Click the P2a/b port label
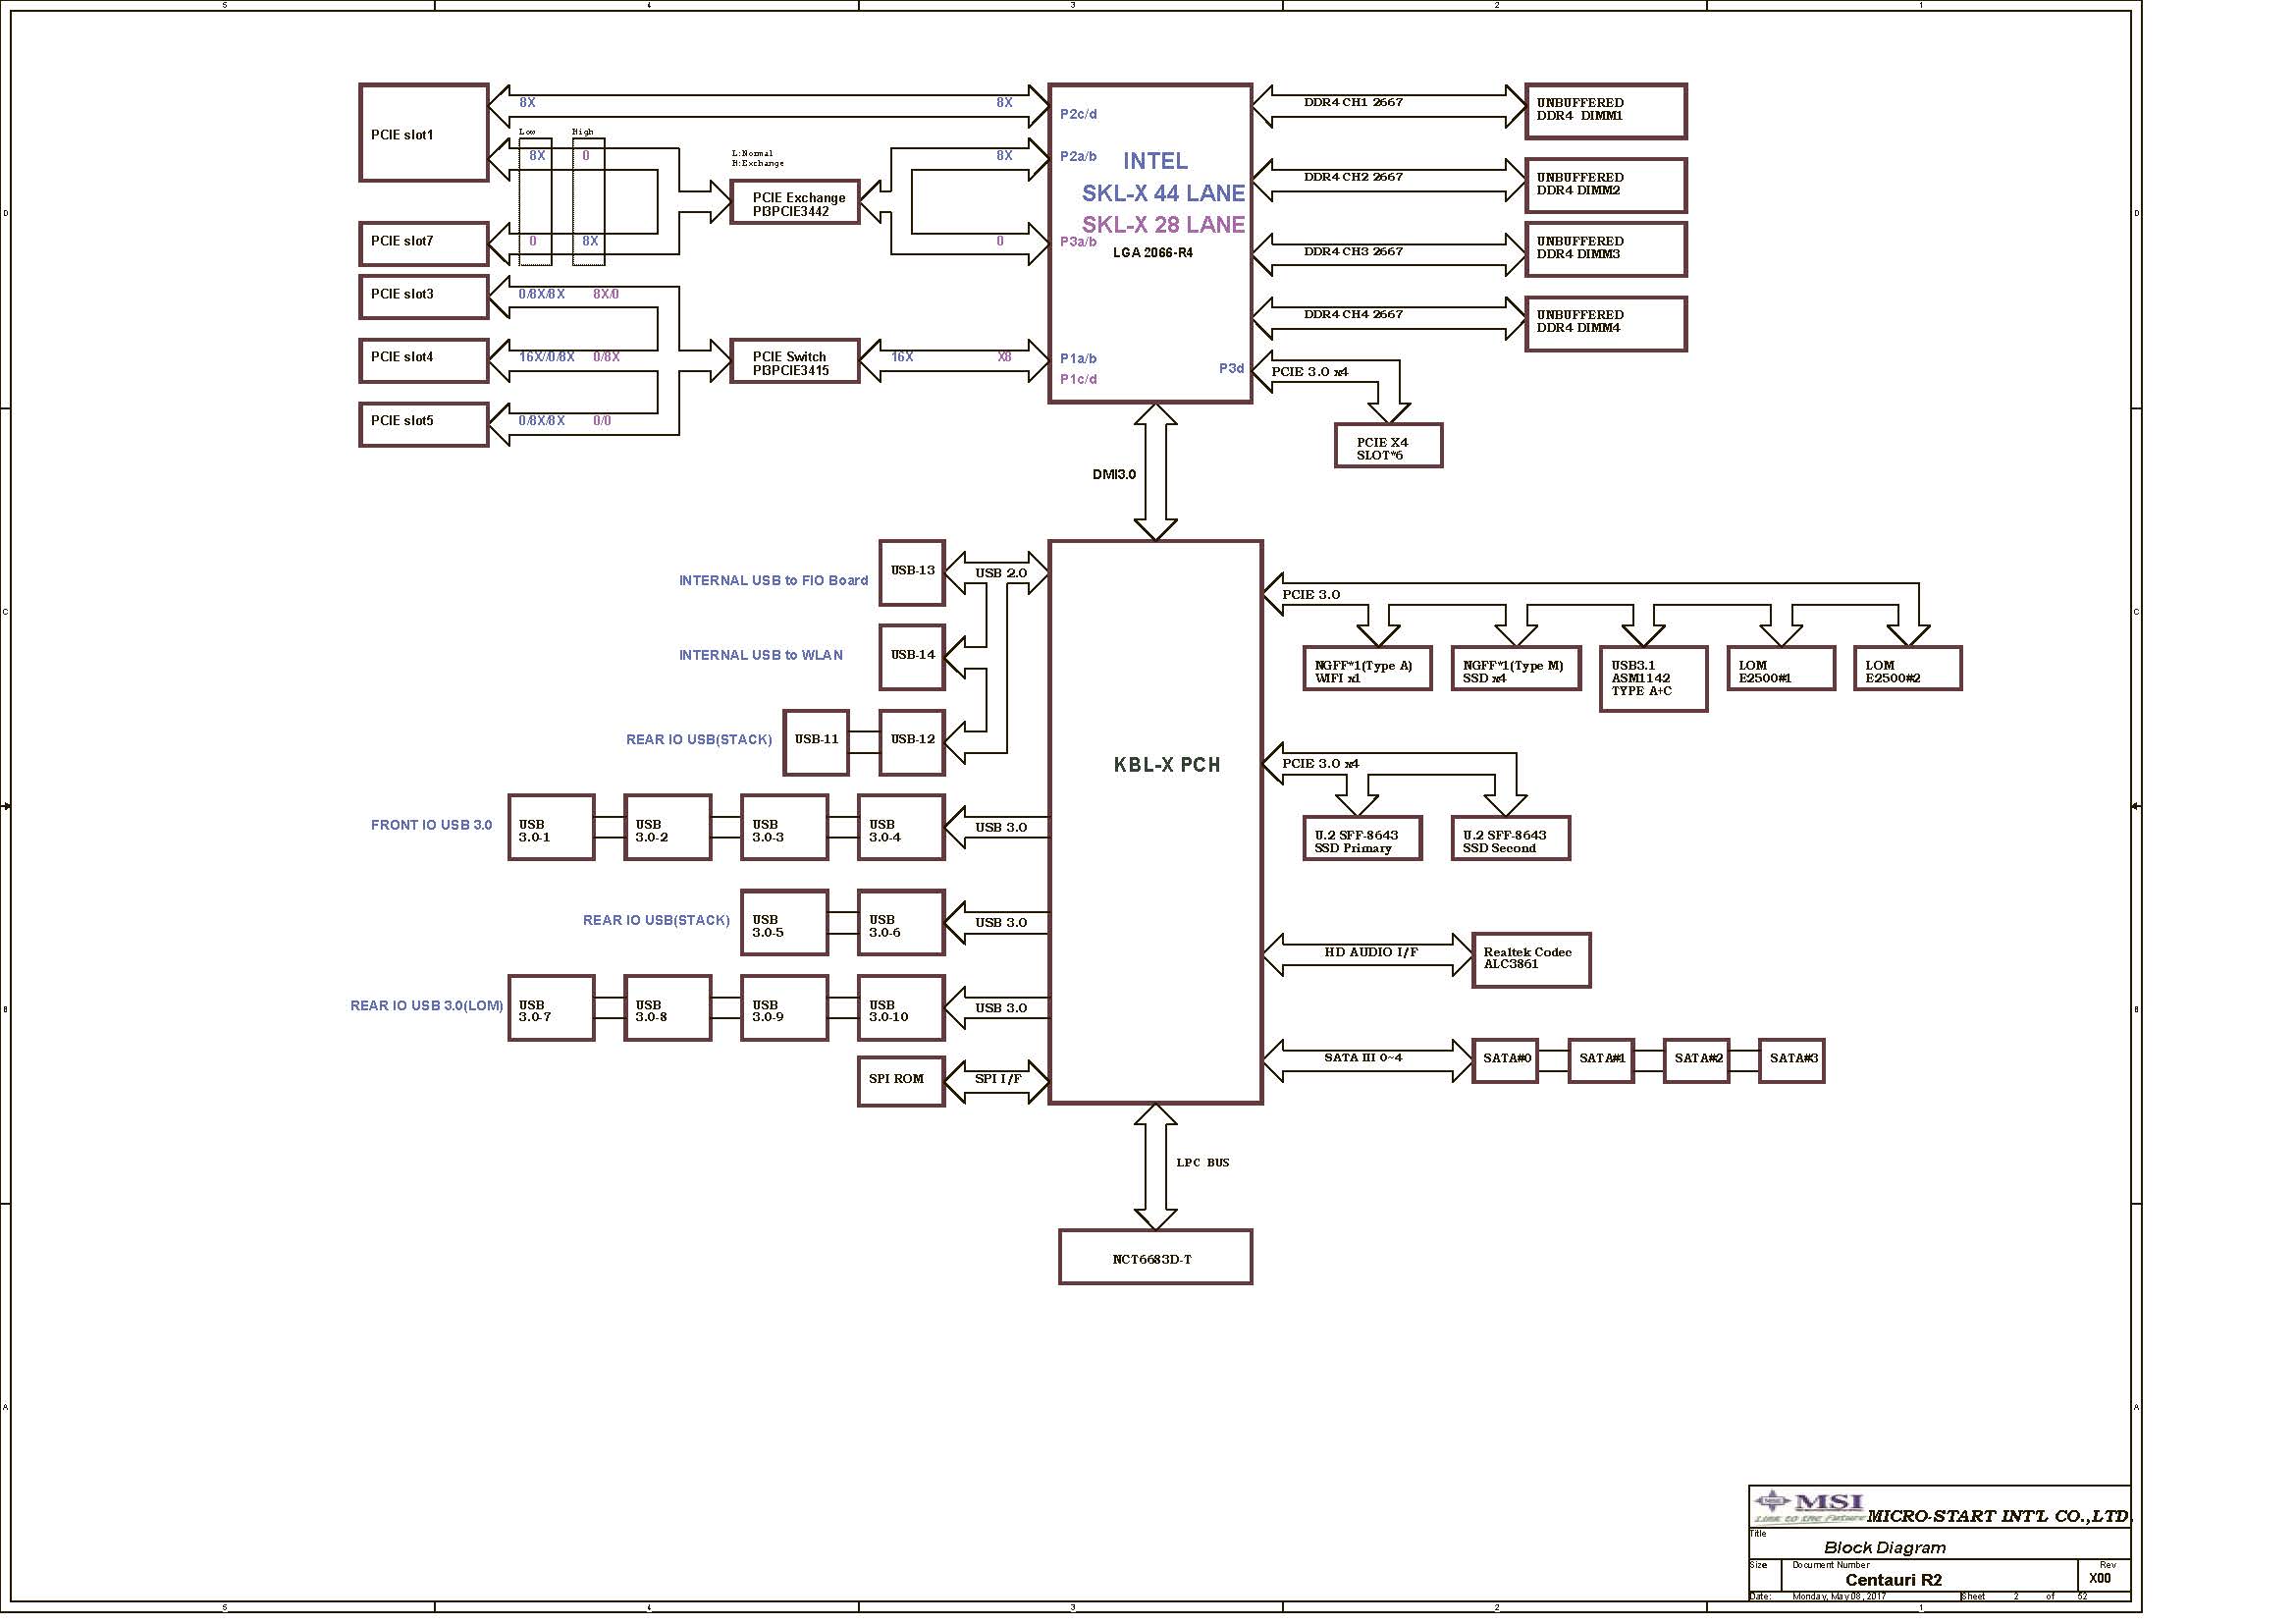 pos(1078,156)
